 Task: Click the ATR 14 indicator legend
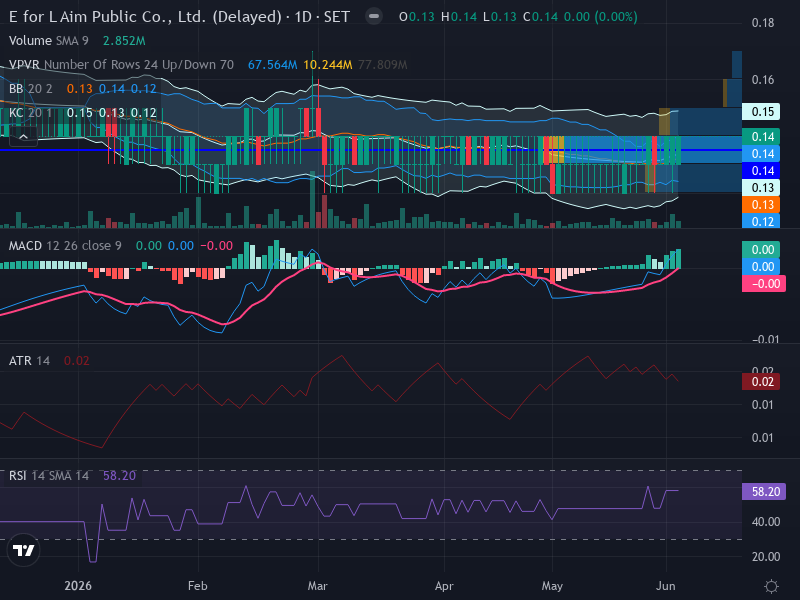(29, 361)
